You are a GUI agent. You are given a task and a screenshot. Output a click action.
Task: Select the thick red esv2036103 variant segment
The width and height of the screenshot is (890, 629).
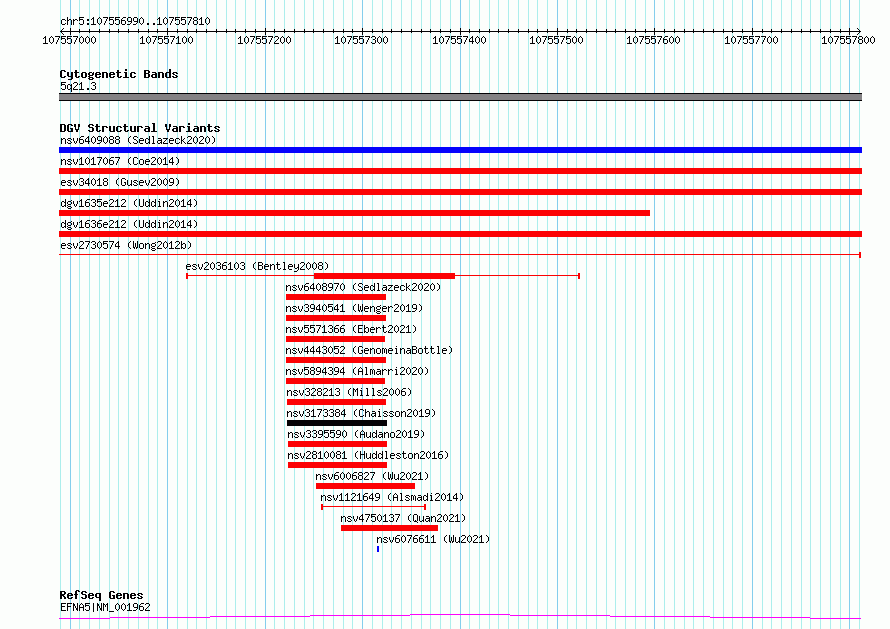click(x=384, y=276)
